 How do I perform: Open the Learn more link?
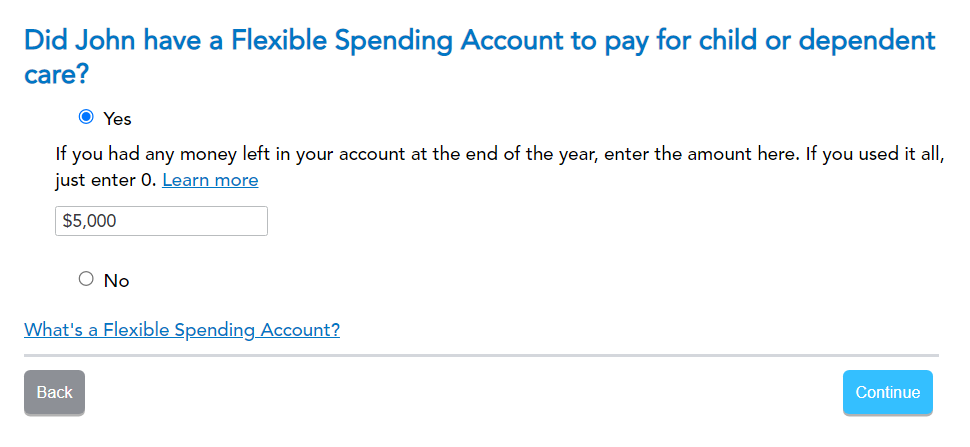tap(210, 180)
